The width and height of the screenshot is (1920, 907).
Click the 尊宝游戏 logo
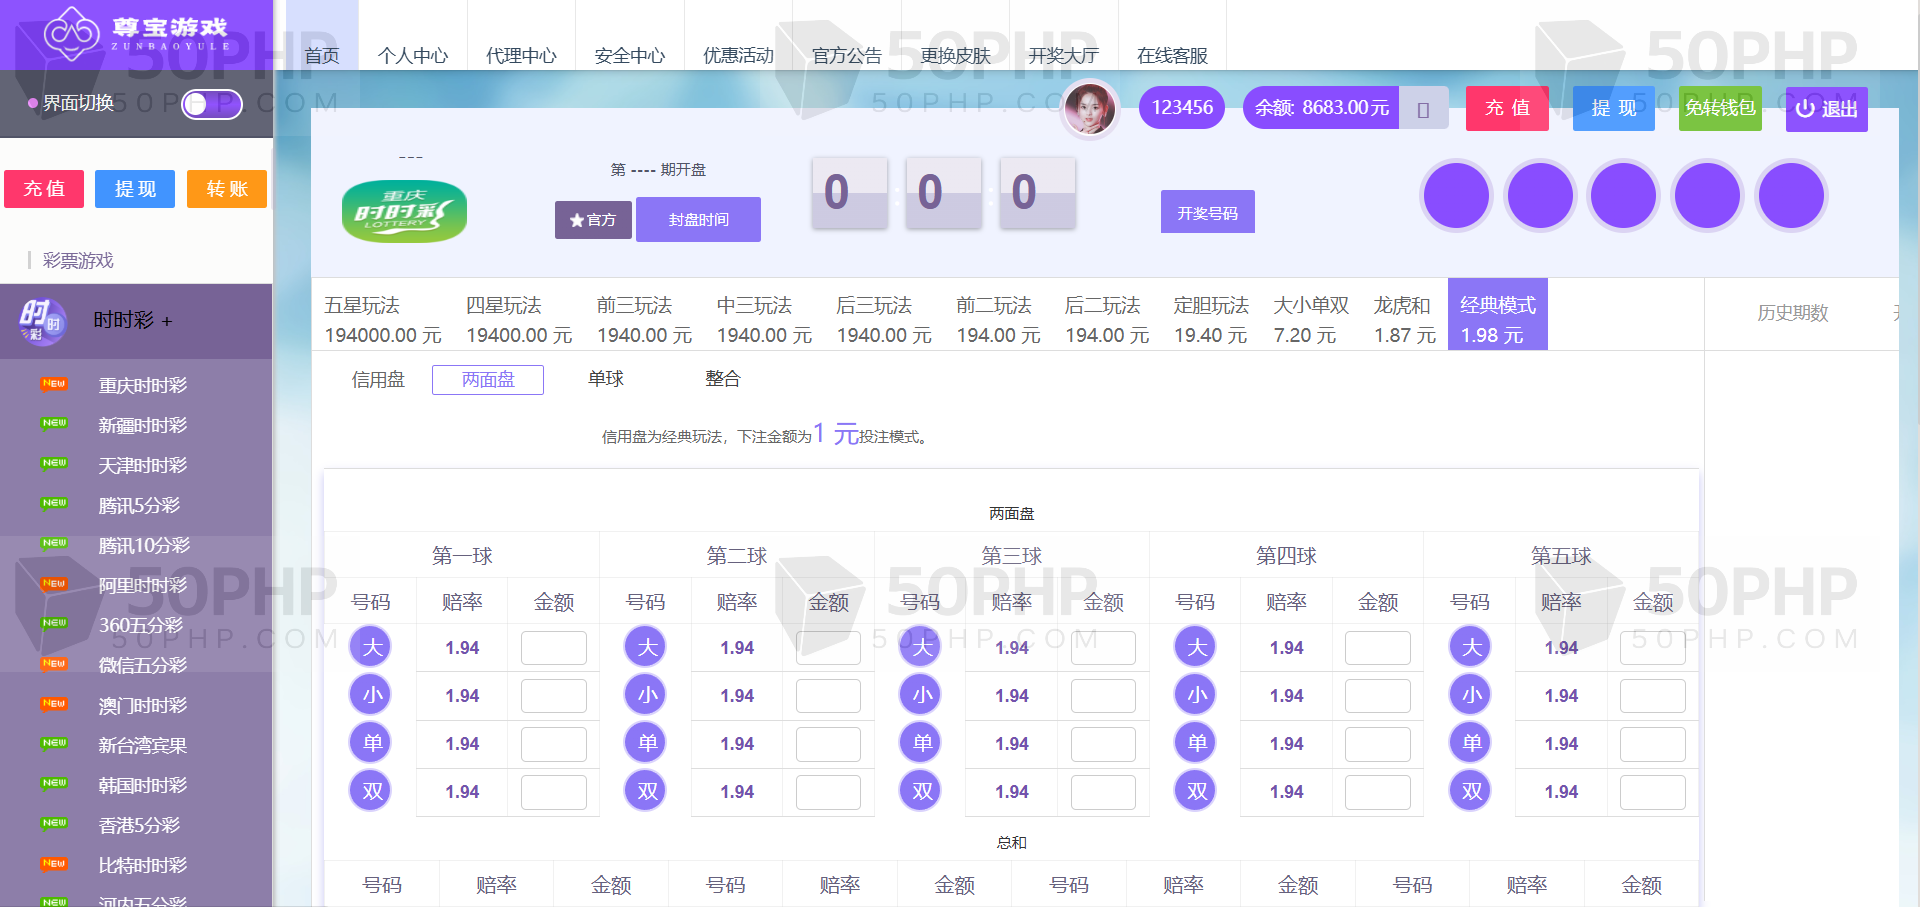136,34
